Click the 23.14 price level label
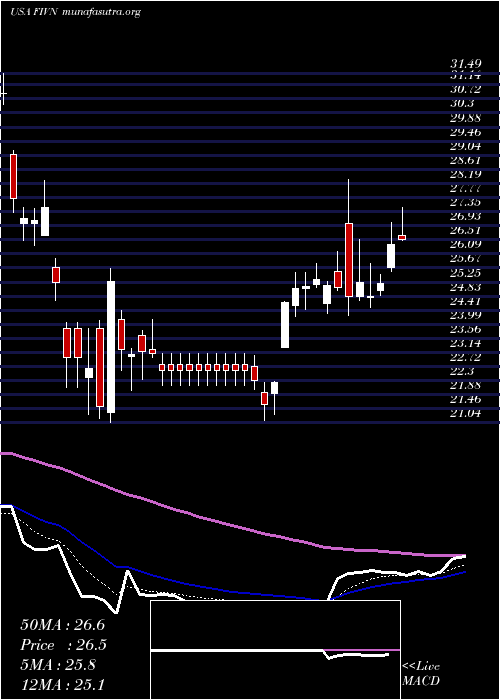This screenshot has width=500, height=700. pyautogui.click(x=466, y=344)
